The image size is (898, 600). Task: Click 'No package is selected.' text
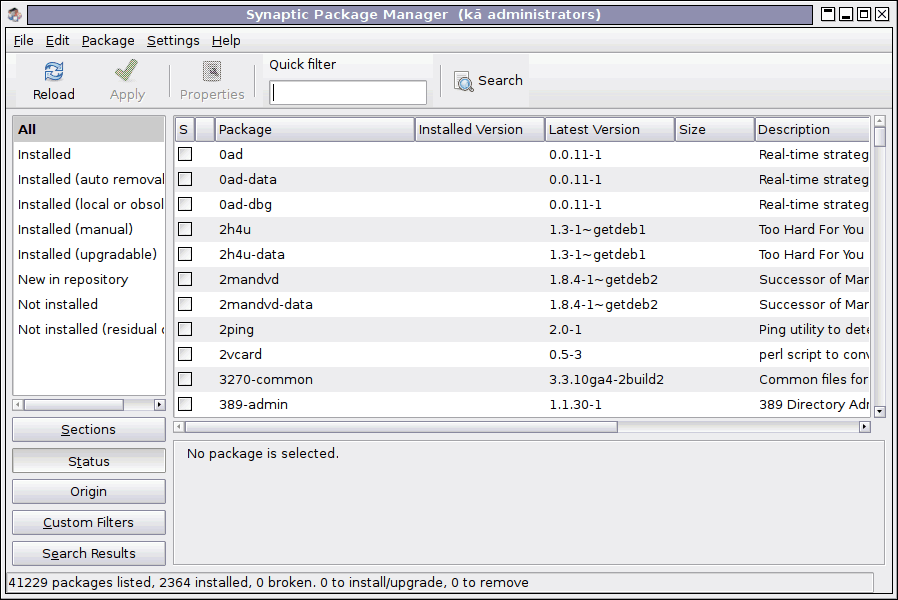tap(263, 453)
